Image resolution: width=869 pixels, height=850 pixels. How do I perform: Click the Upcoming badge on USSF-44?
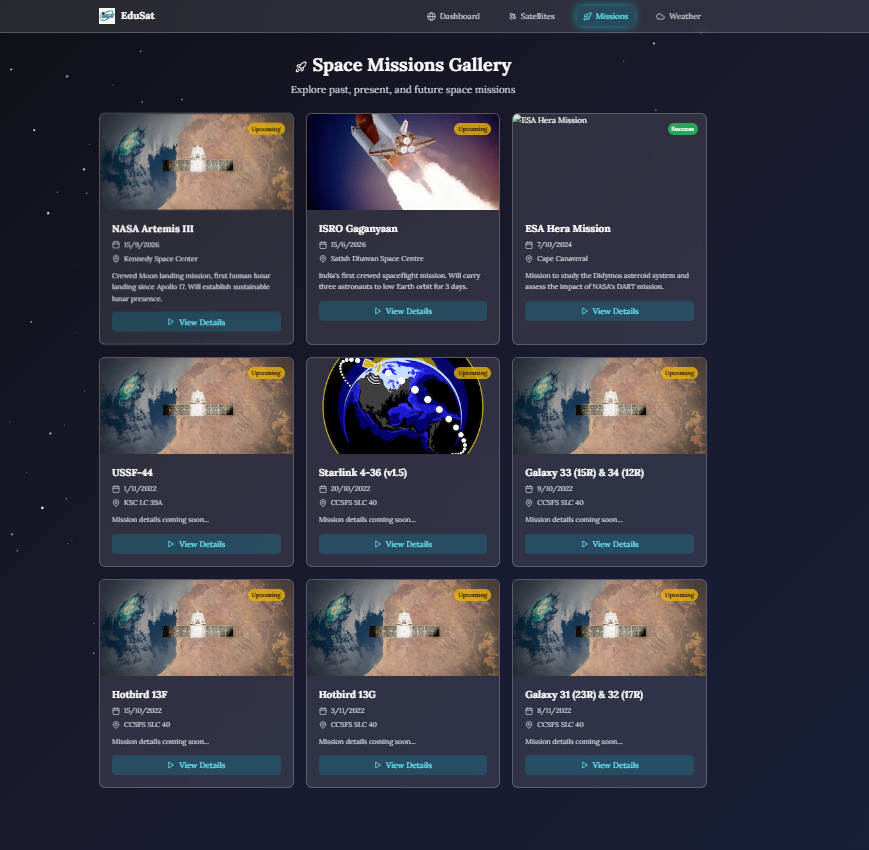click(x=266, y=373)
